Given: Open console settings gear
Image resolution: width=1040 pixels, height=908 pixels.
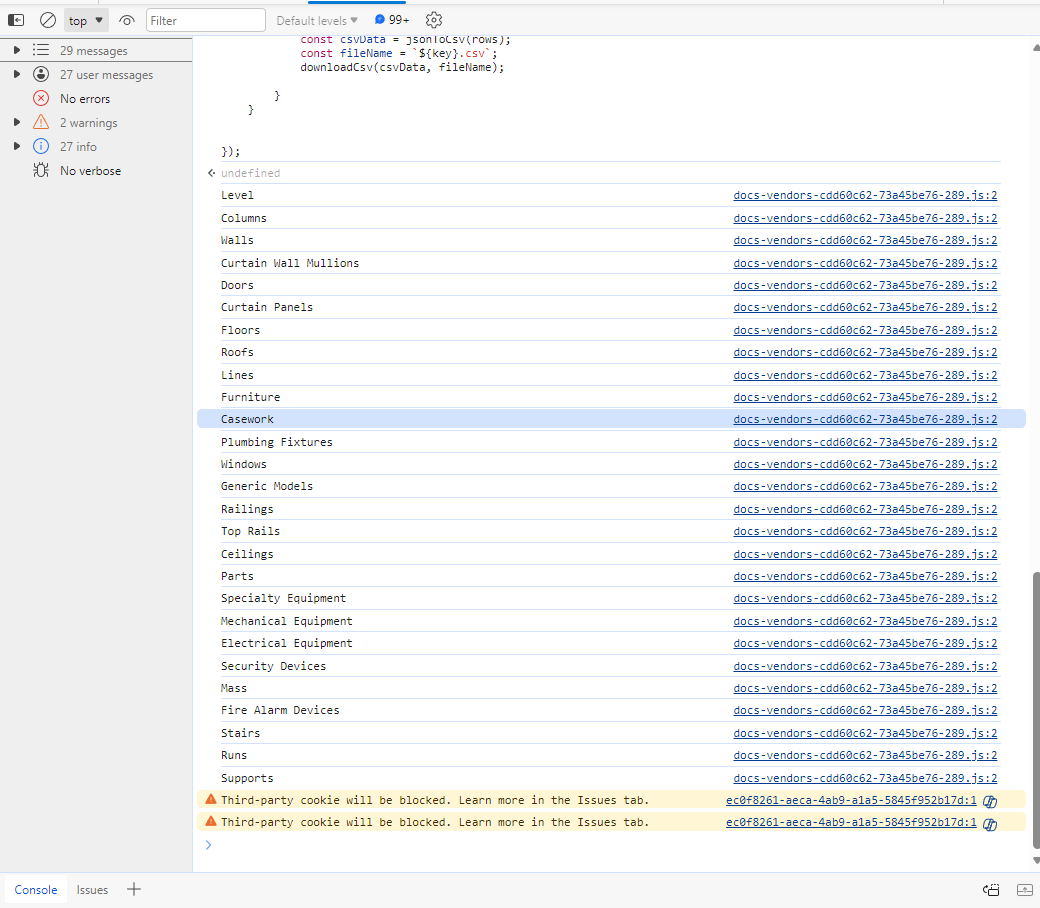Looking at the screenshot, I should click(x=433, y=20).
